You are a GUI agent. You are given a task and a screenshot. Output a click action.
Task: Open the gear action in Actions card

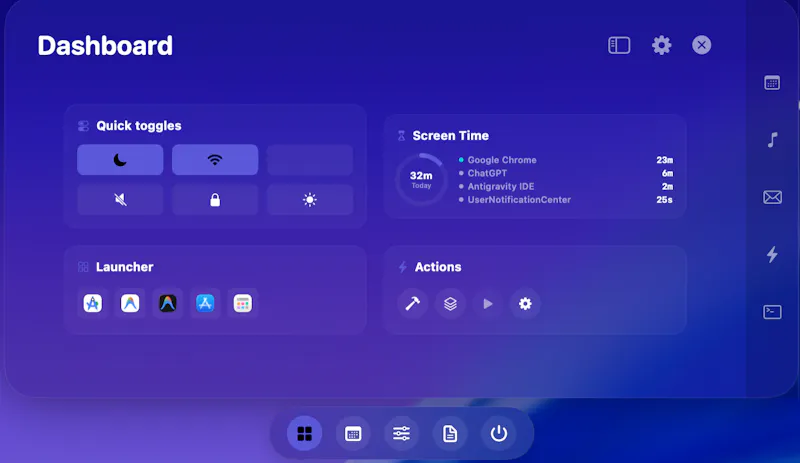[x=525, y=304]
